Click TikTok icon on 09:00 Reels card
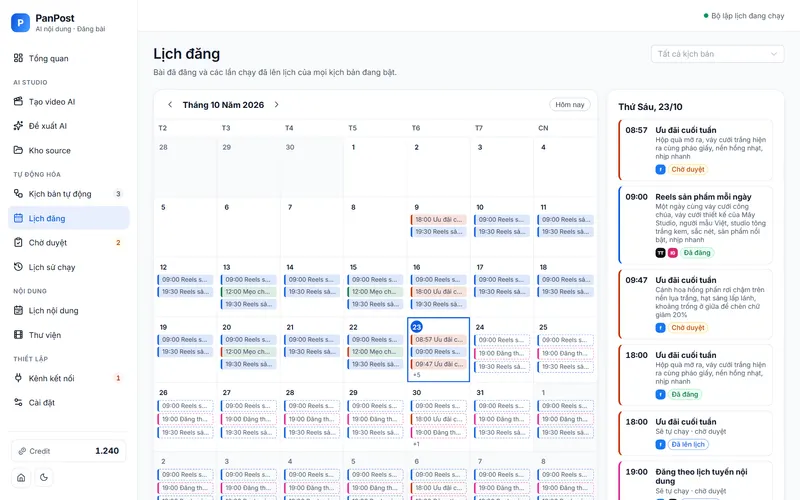This screenshot has height=500, width=800. point(660,253)
